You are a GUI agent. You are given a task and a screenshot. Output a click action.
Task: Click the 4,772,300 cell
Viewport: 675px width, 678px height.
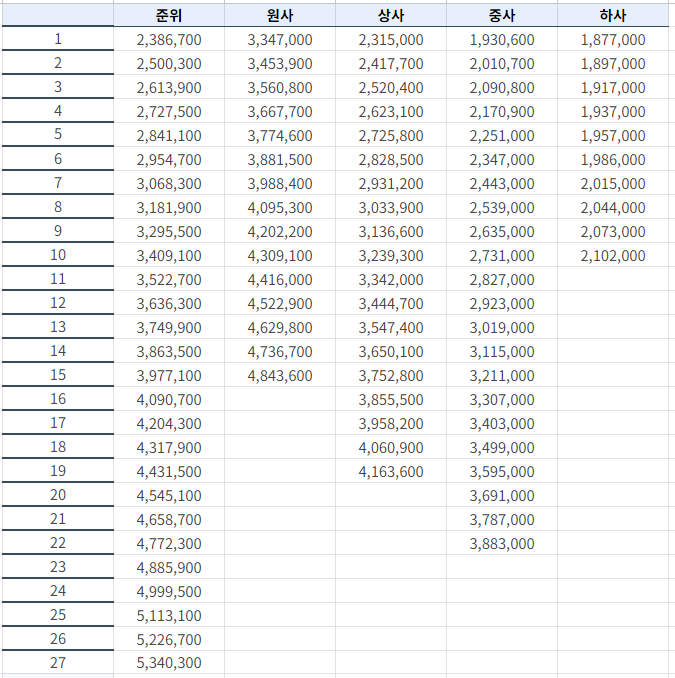coord(169,544)
